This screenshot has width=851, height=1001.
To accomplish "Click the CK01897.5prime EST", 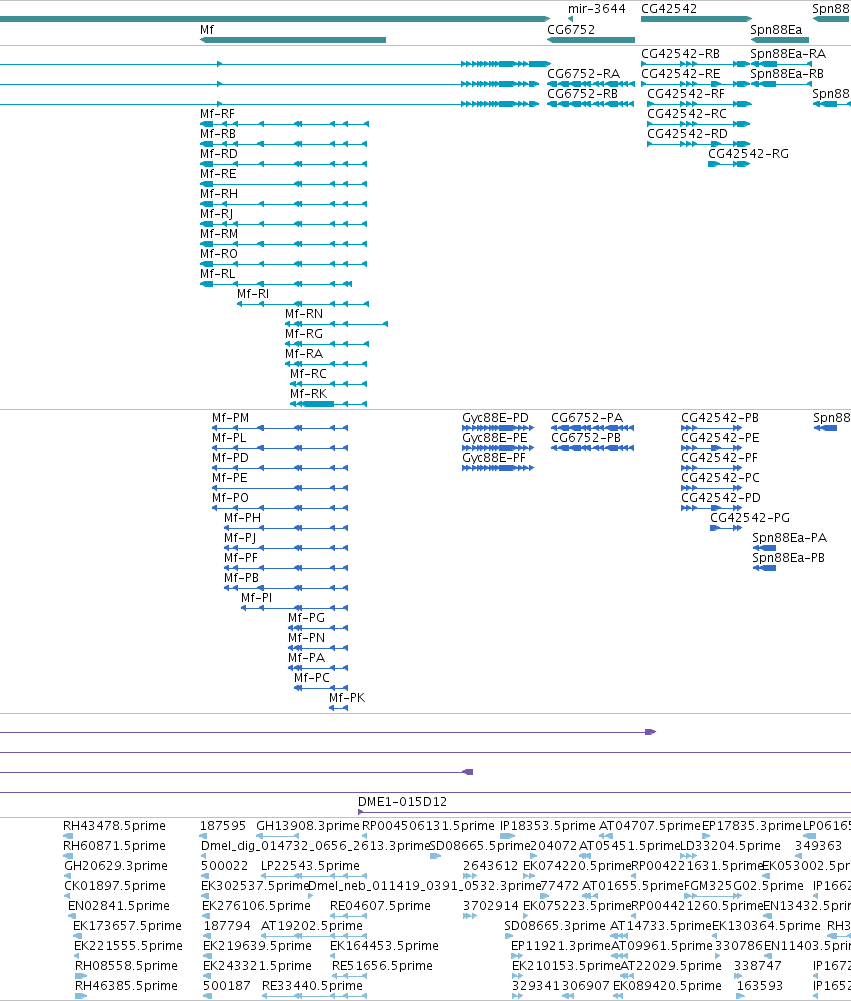I will click(67, 896).
